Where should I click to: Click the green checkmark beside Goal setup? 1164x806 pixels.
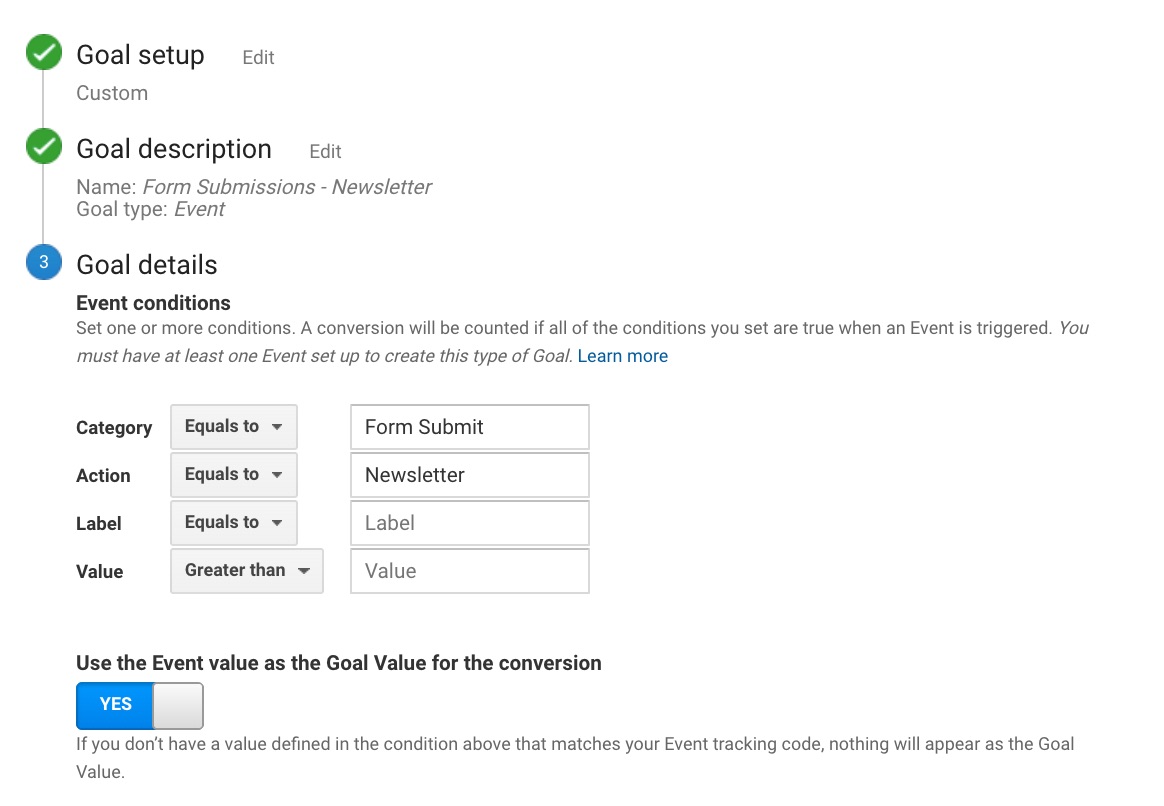(44, 53)
